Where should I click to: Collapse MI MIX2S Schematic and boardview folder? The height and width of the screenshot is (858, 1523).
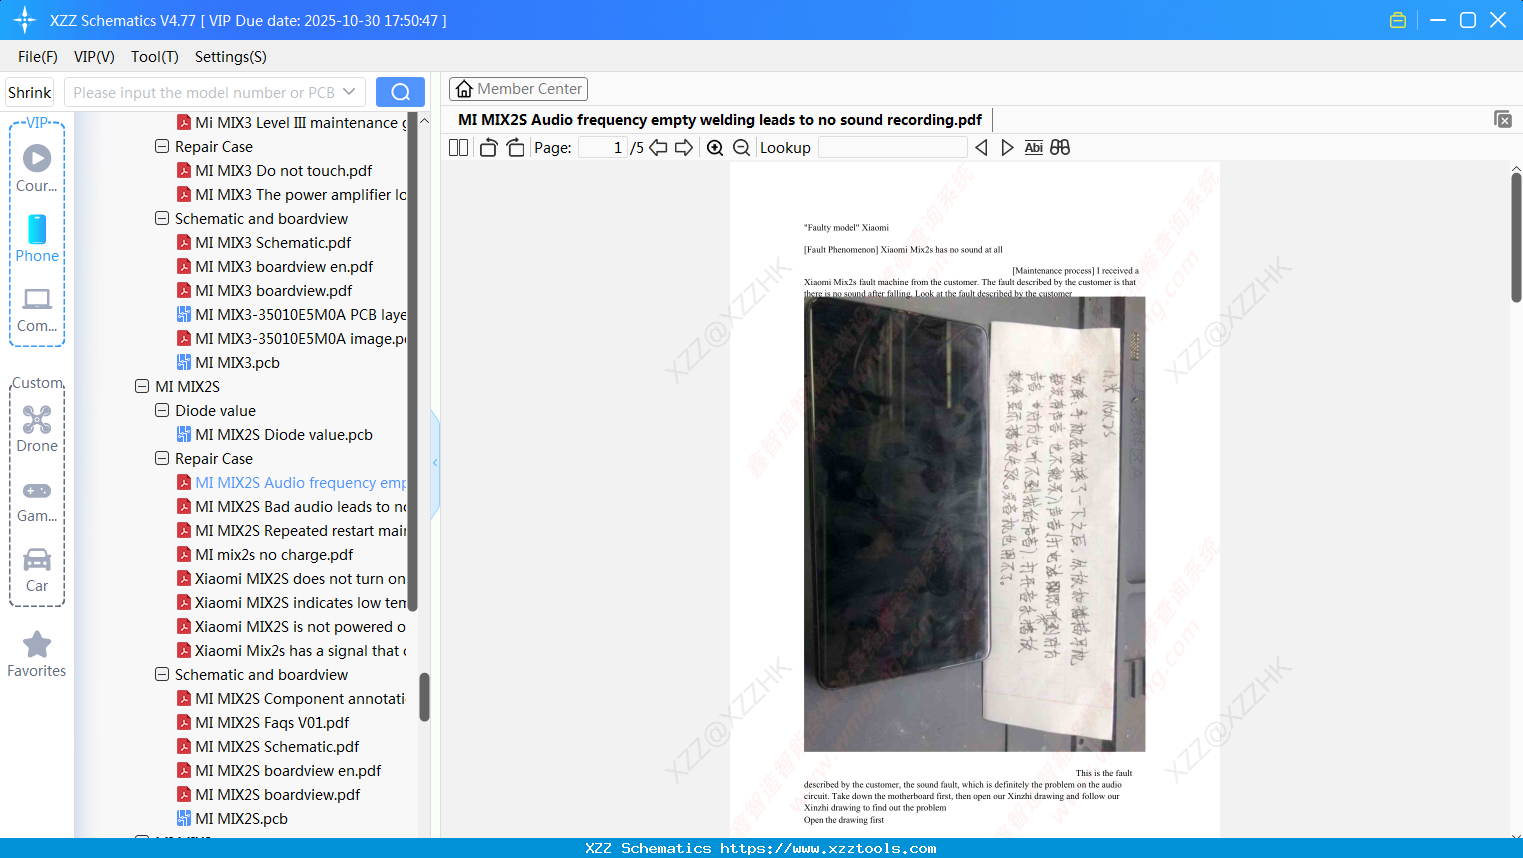click(x=162, y=674)
